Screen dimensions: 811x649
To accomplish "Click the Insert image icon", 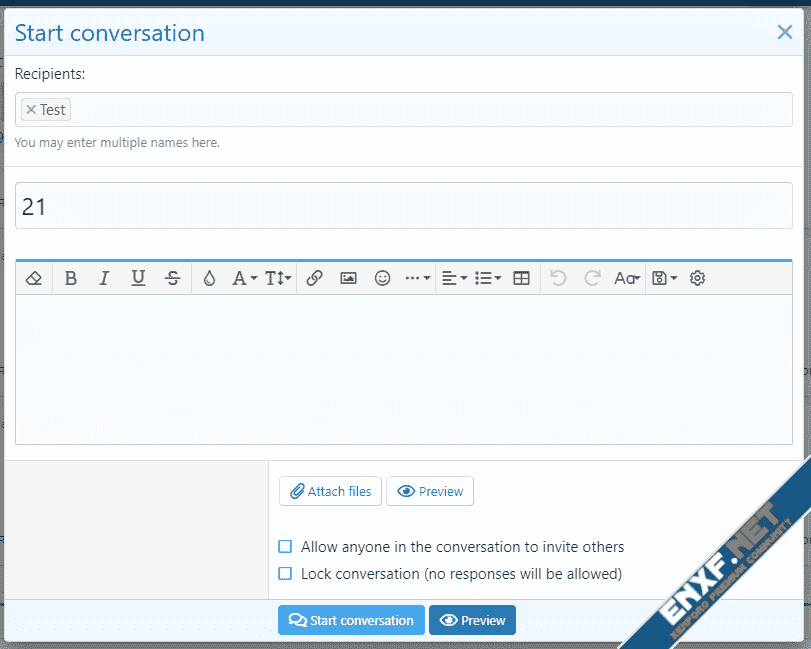I will coord(348,279).
